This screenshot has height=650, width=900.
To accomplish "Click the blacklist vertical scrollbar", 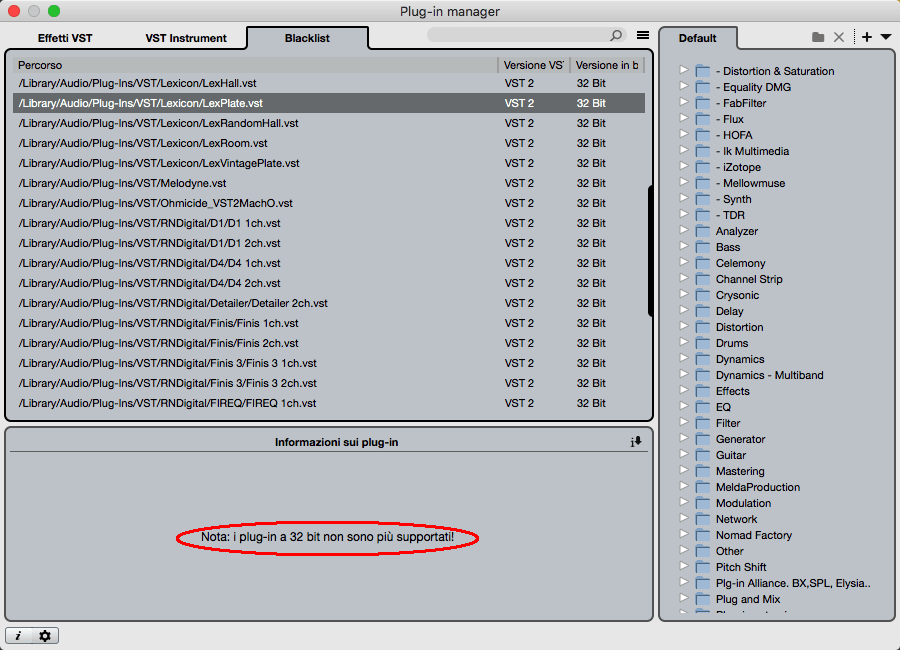I will [x=650, y=251].
